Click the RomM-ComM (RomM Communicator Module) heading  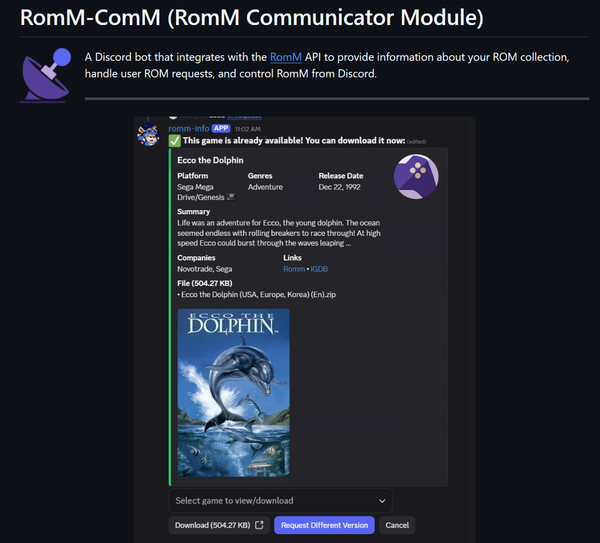252,18
